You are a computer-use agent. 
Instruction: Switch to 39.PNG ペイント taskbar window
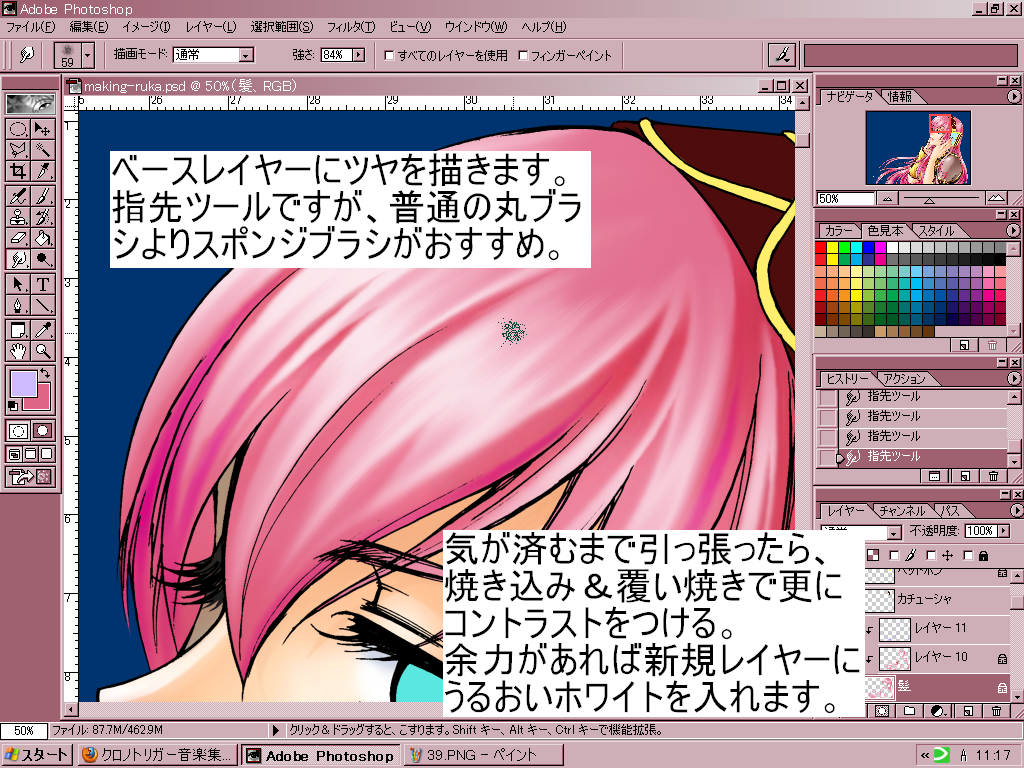coord(482,755)
